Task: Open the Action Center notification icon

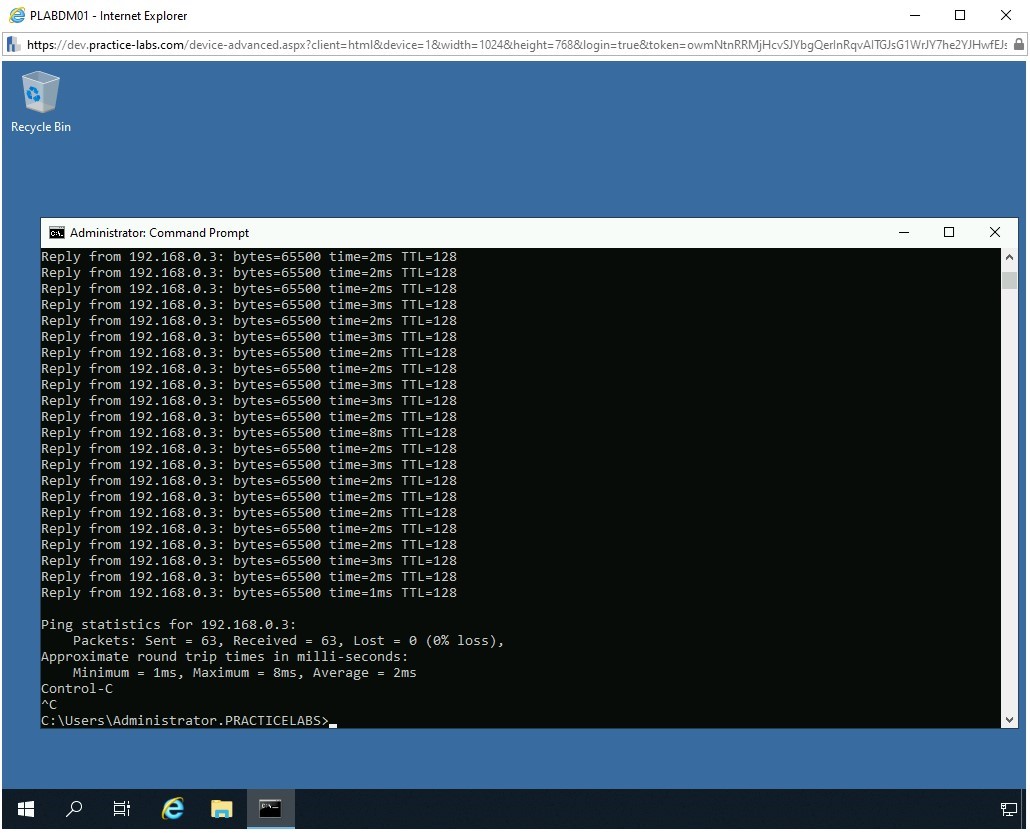Action: [x=1008, y=809]
